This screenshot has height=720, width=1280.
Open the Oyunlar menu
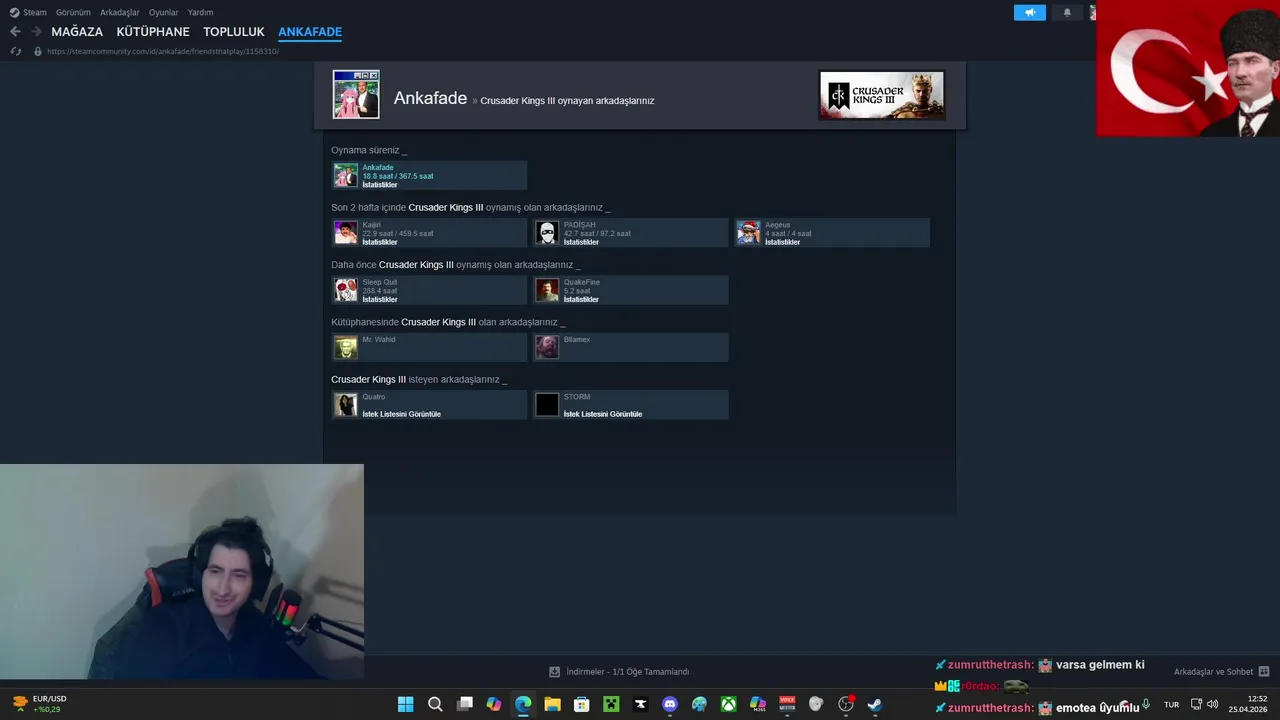pyautogui.click(x=163, y=12)
